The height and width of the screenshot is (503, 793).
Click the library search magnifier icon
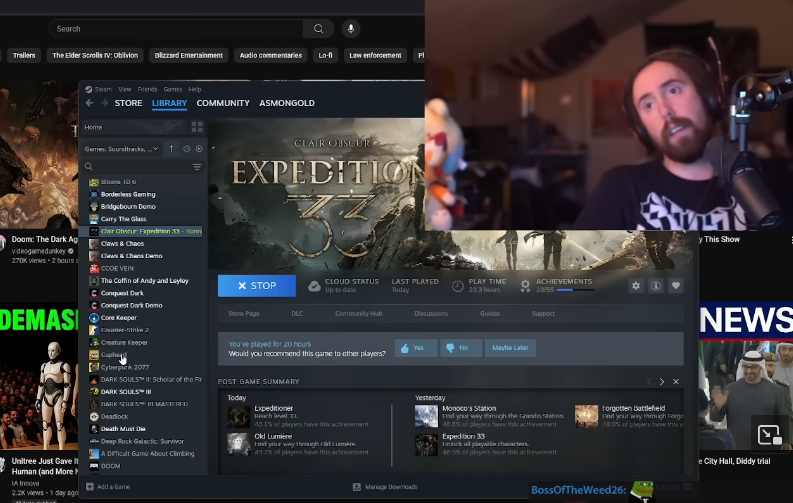89,166
